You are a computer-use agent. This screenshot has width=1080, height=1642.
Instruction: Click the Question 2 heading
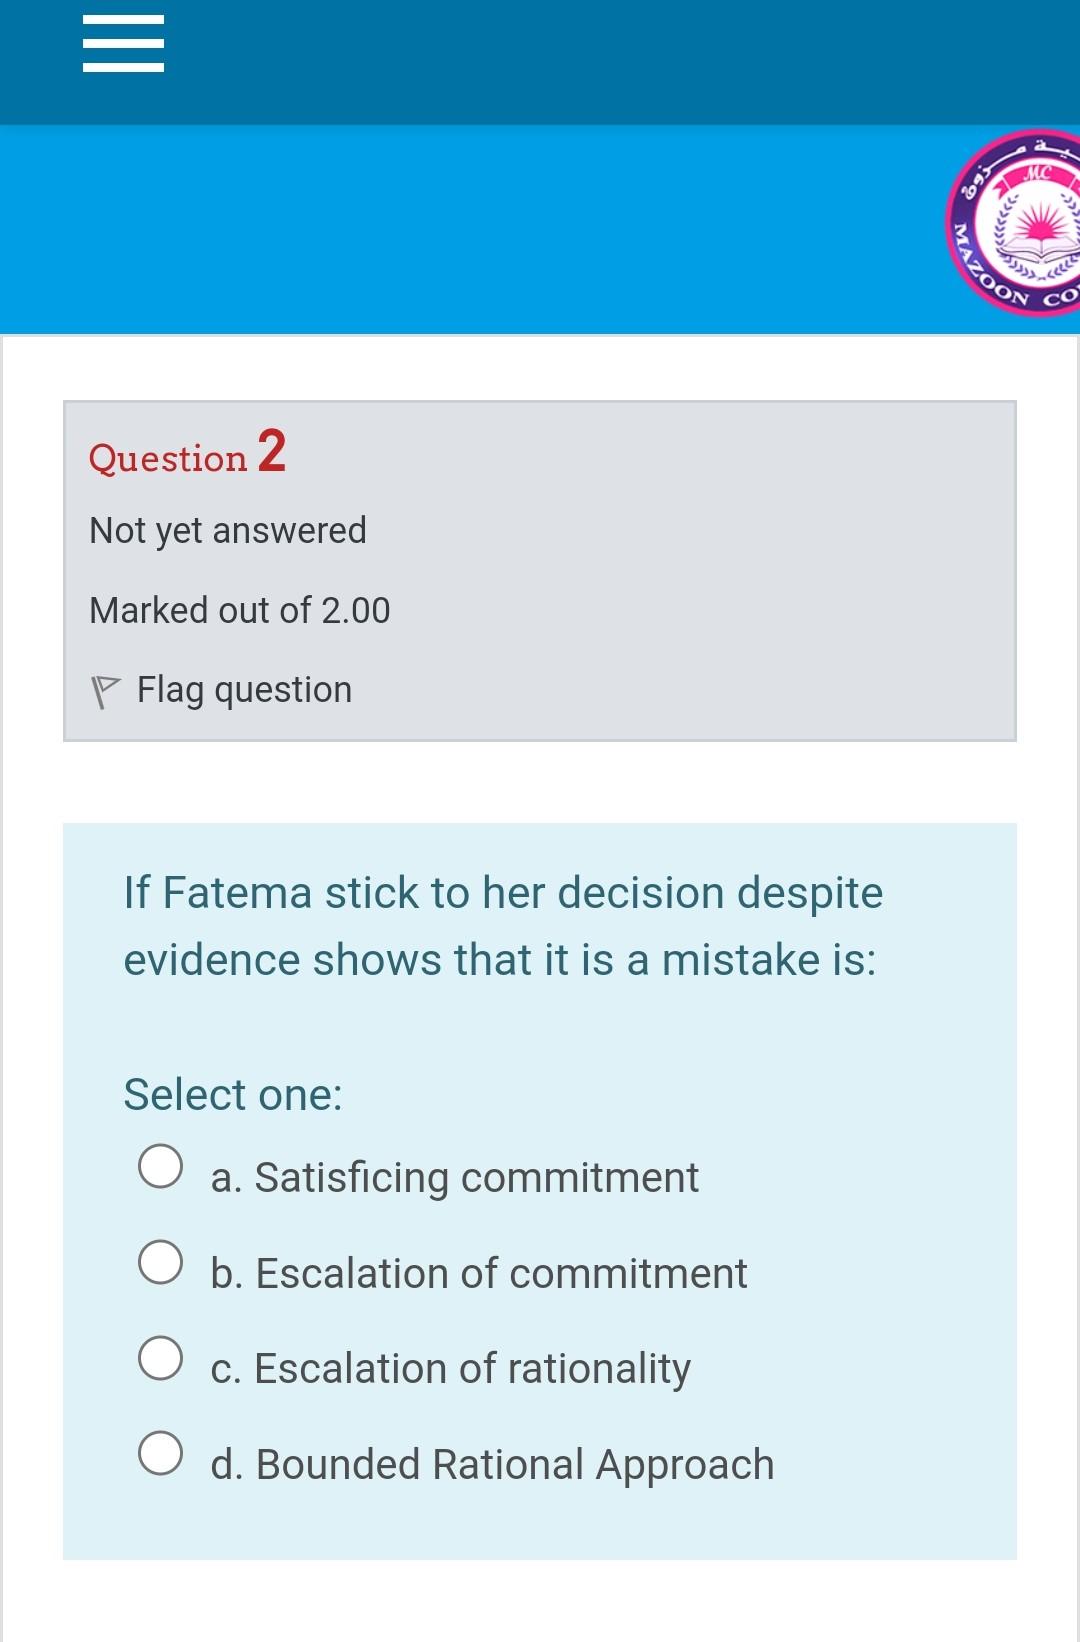[x=186, y=458]
